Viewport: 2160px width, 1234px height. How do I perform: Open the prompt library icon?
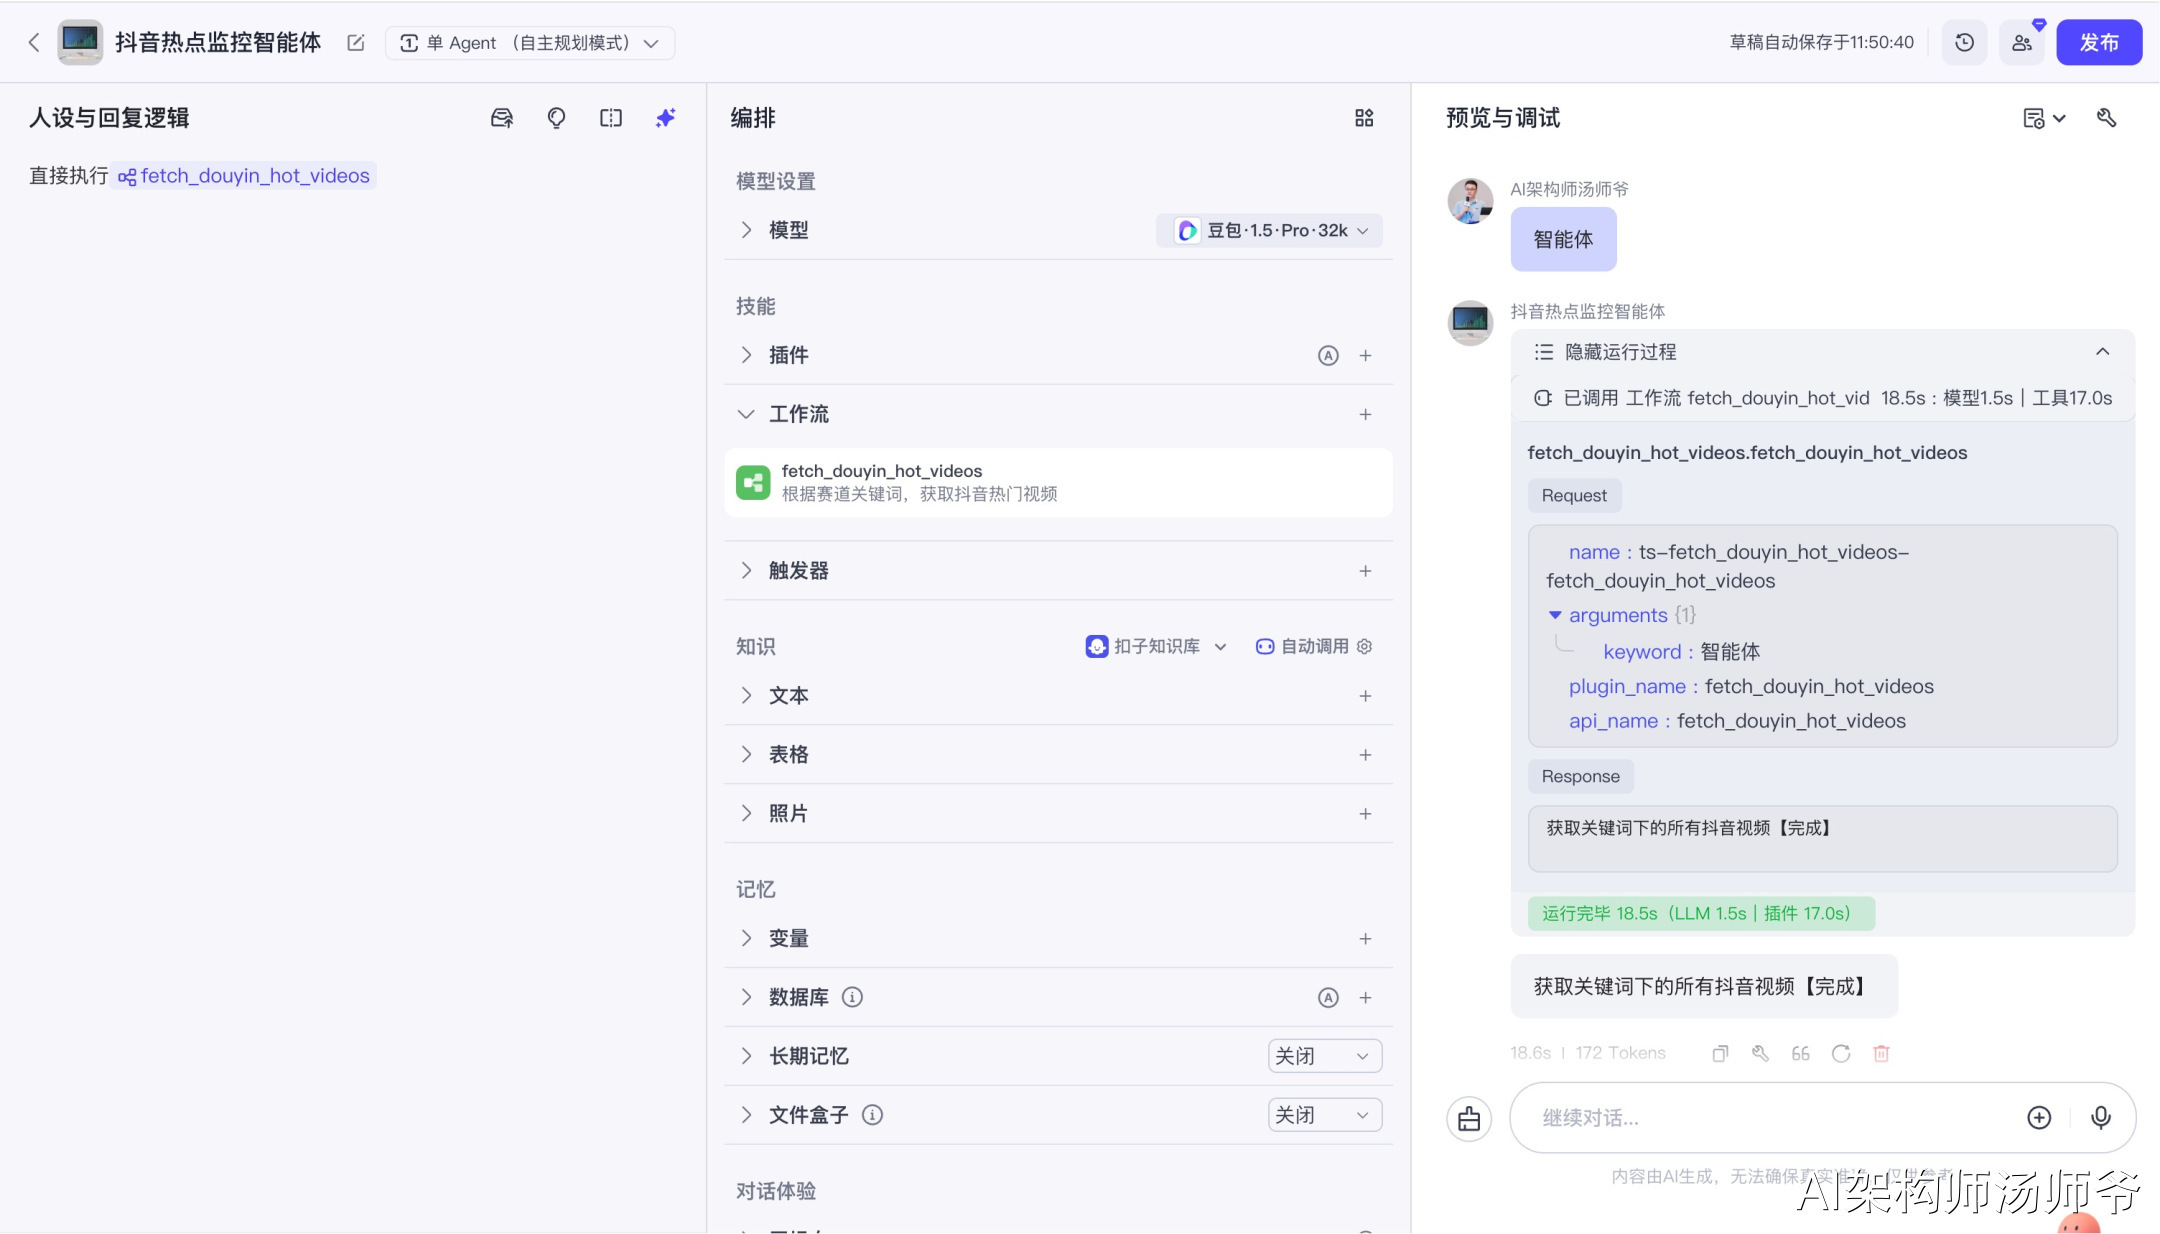point(502,118)
